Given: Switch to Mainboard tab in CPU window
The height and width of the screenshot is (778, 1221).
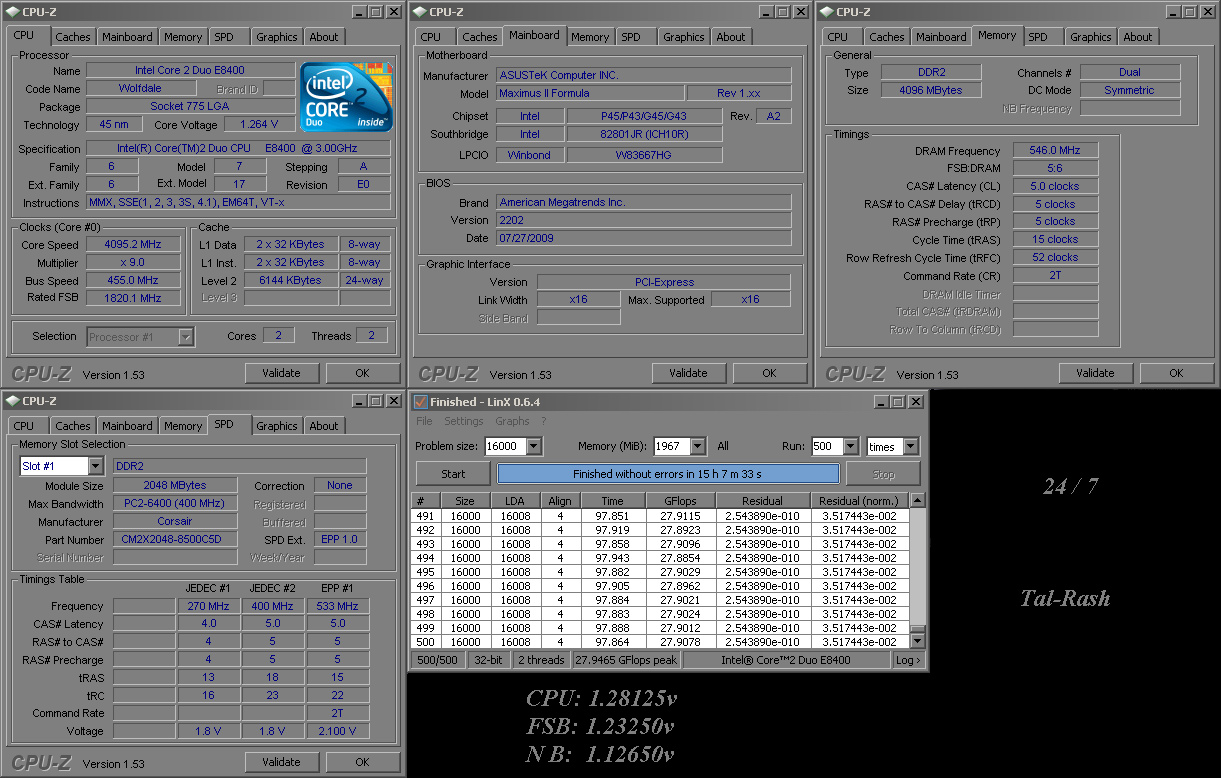Looking at the screenshot, I should [x=127, y=37].
